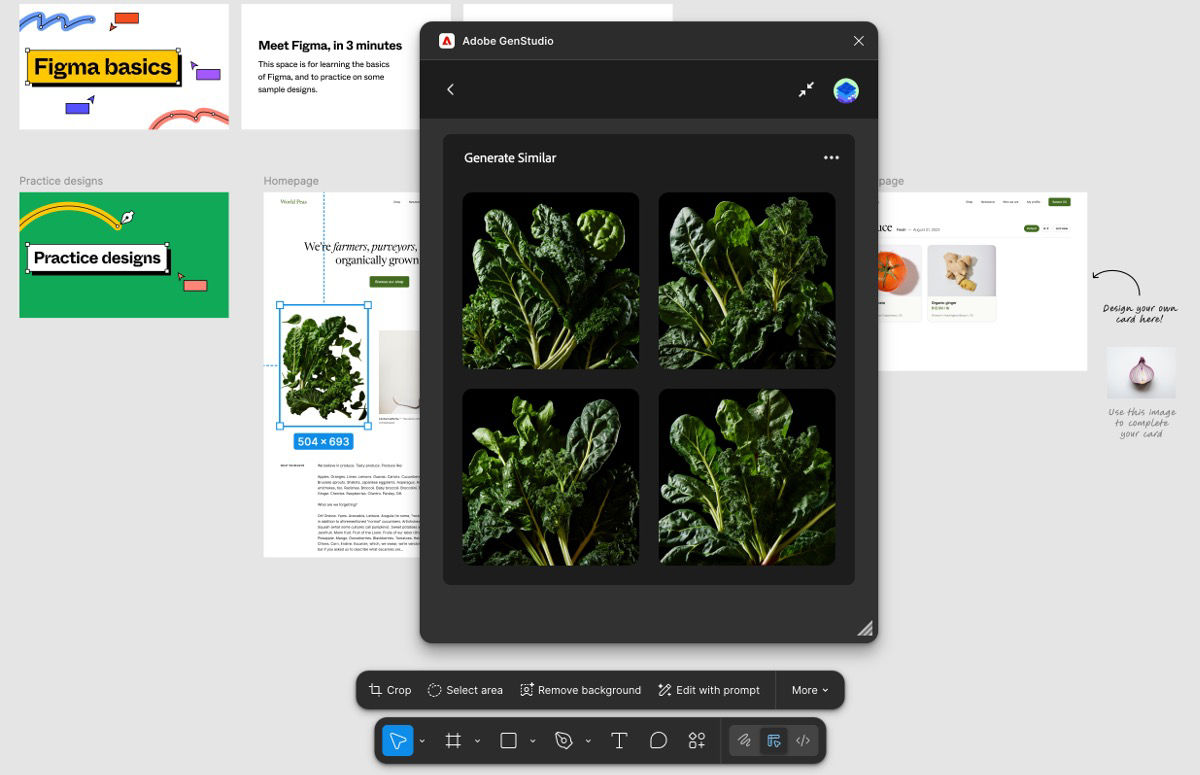1200x775 pixels.
Task: Expand the Frame tool options chevron
Action: [x=476, y=742]
